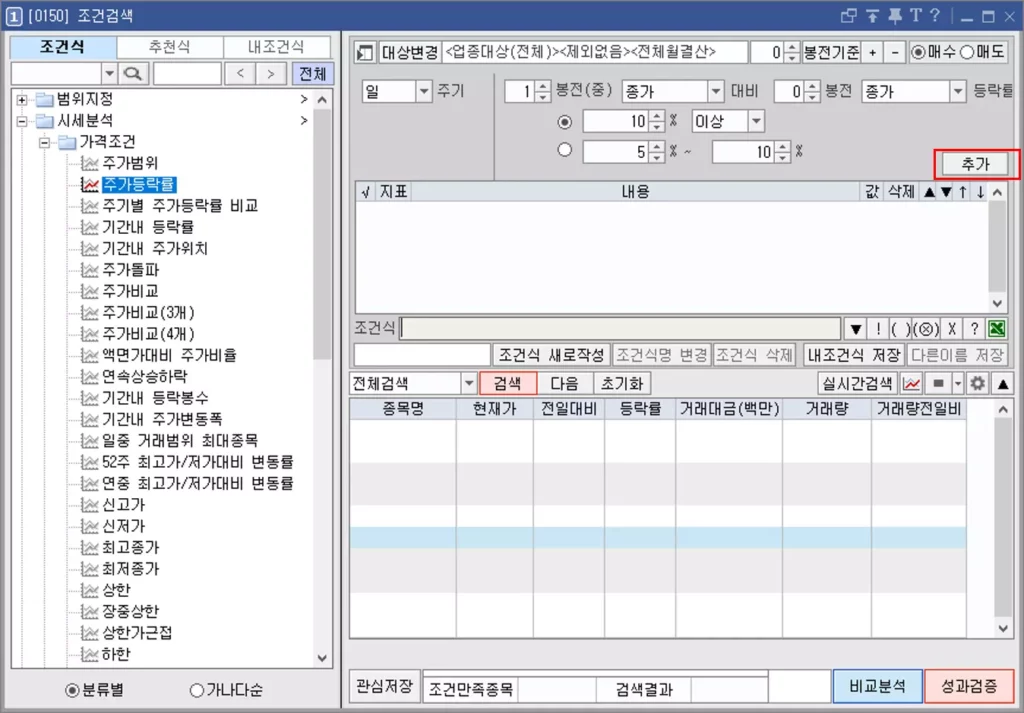Click the 내조건식 저장 button
Screen dimensions: 1024x713
(854, 355)
